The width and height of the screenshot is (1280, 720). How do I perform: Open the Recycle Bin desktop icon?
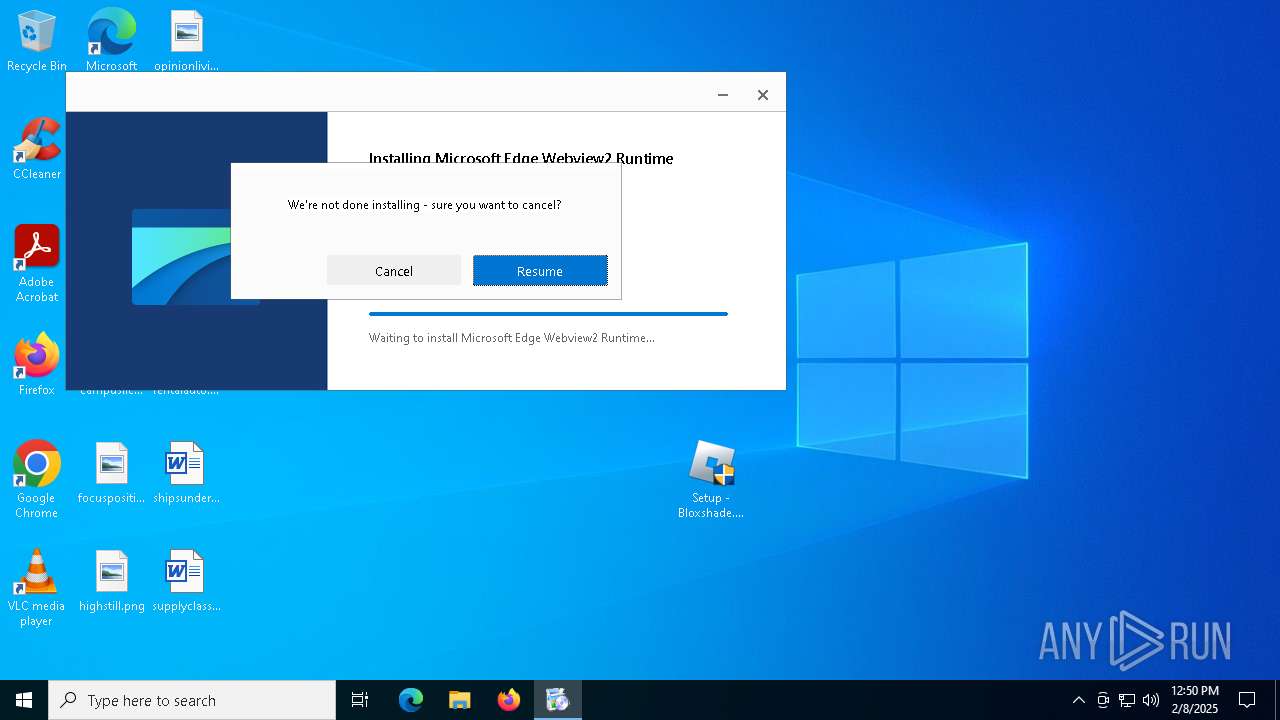coord(37,41)
